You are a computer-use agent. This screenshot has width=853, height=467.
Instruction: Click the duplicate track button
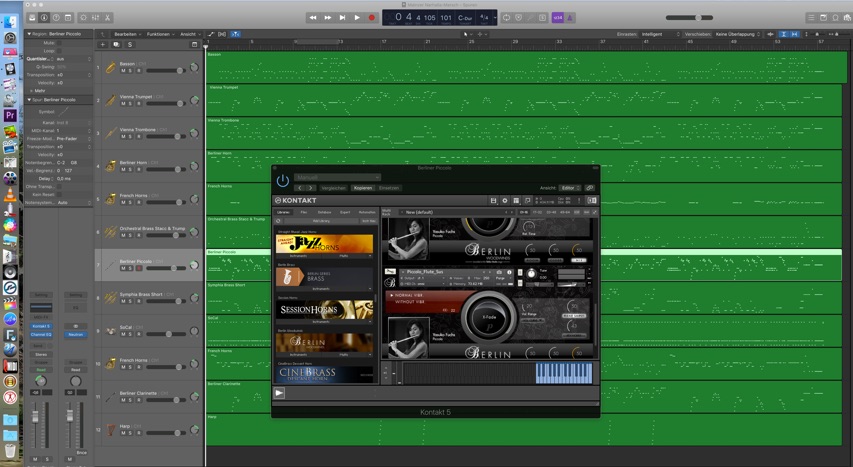coord(116,45)
